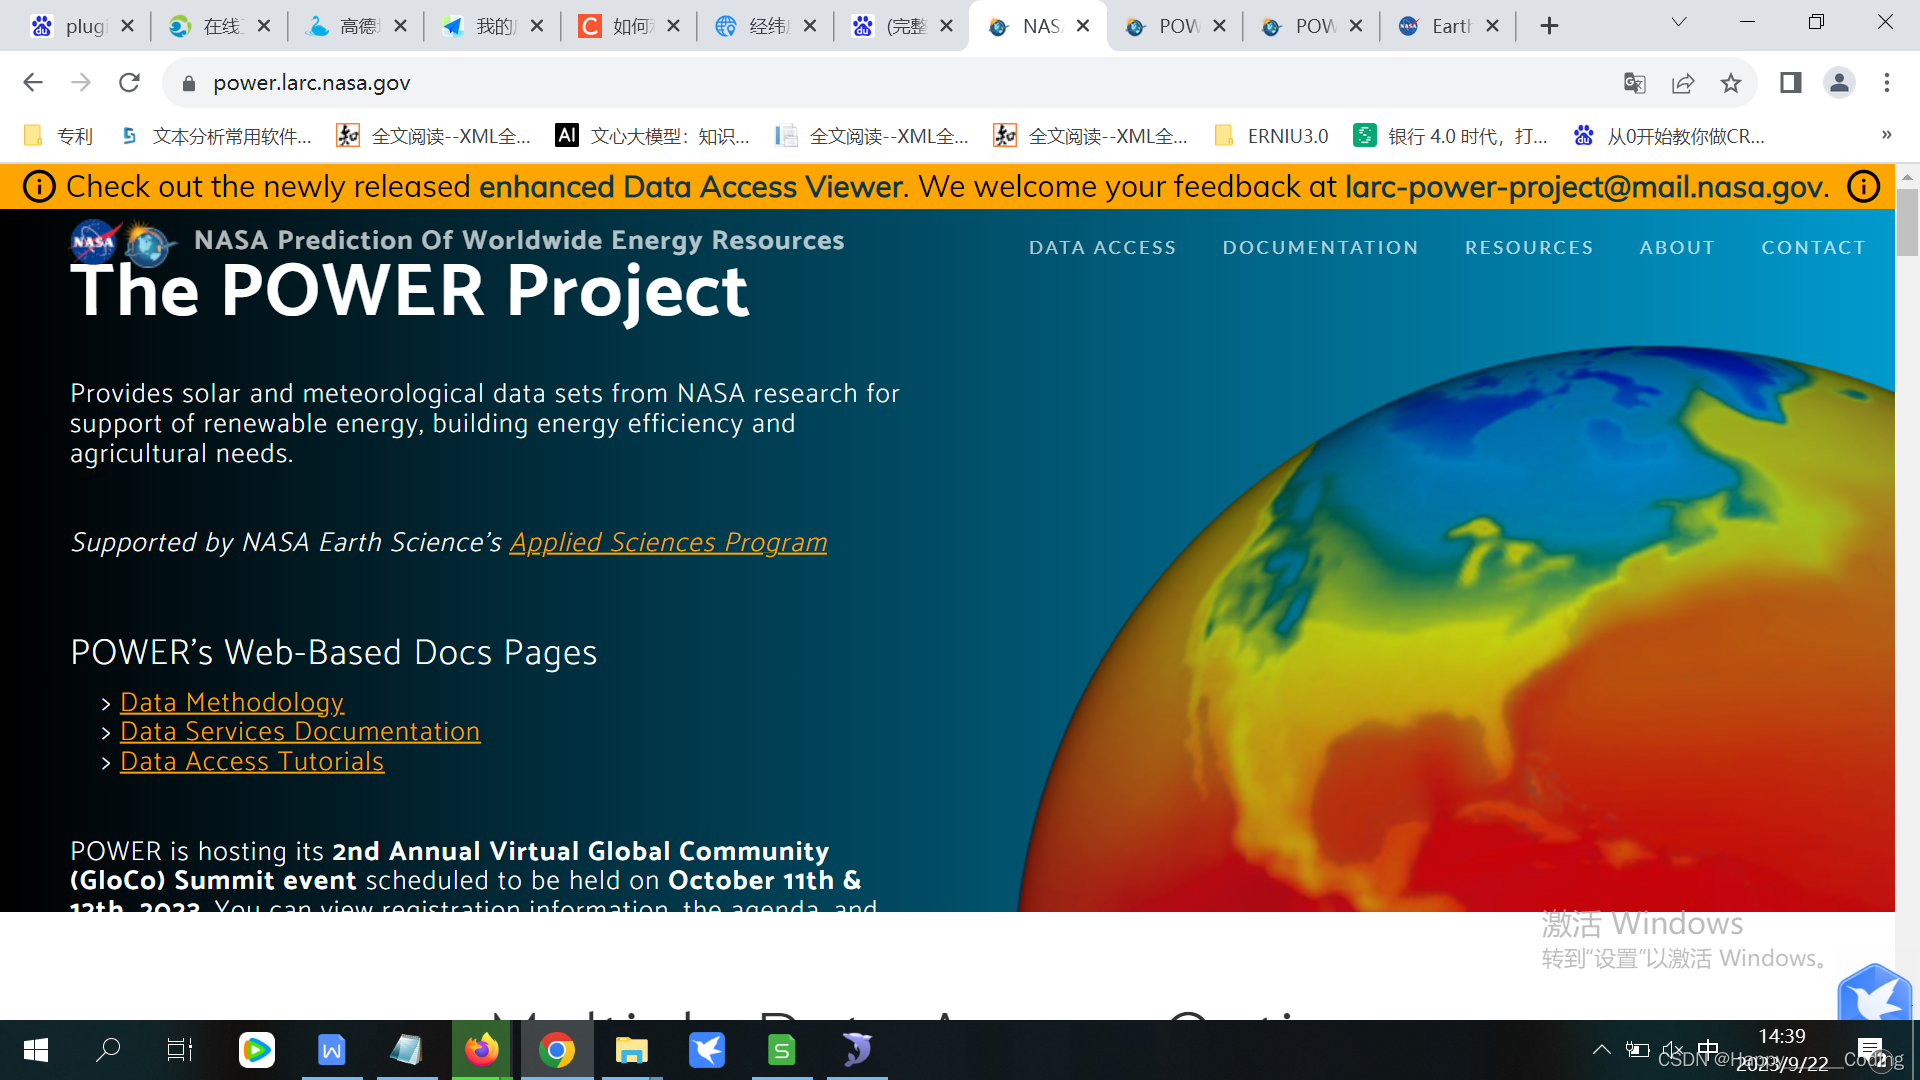Open the ABOUT menu

(1677, 247)
